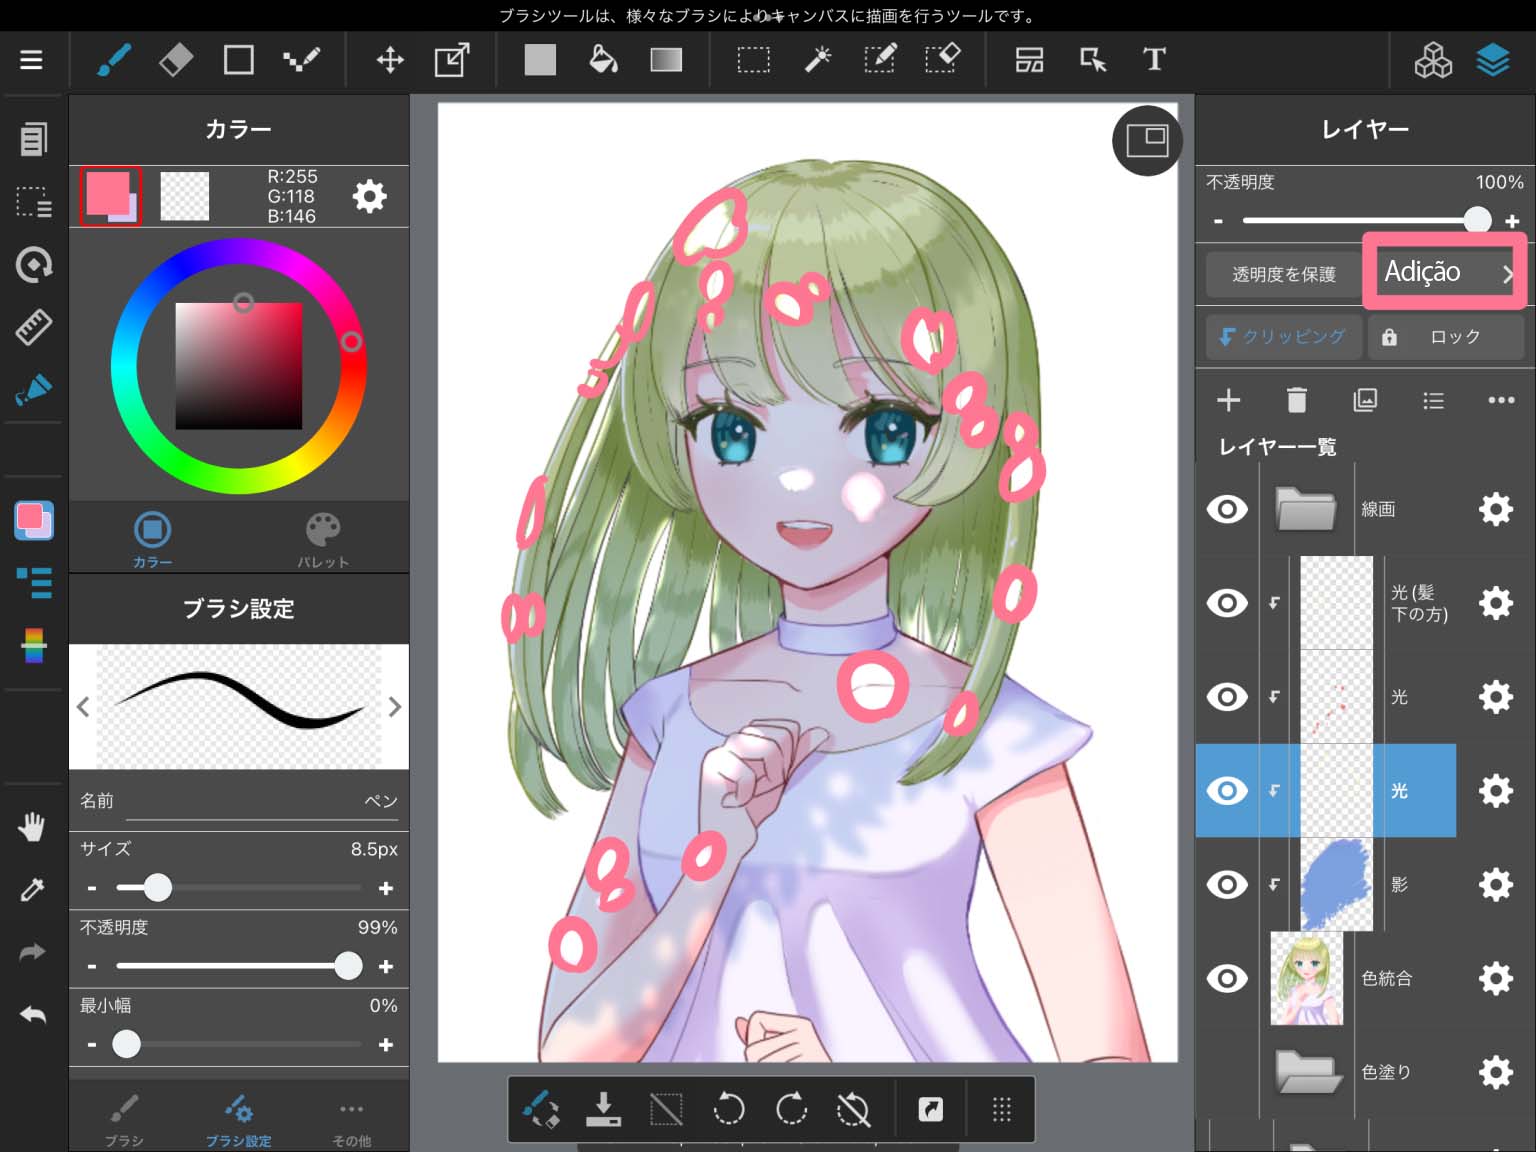Open color settings gear

(369, 196)
